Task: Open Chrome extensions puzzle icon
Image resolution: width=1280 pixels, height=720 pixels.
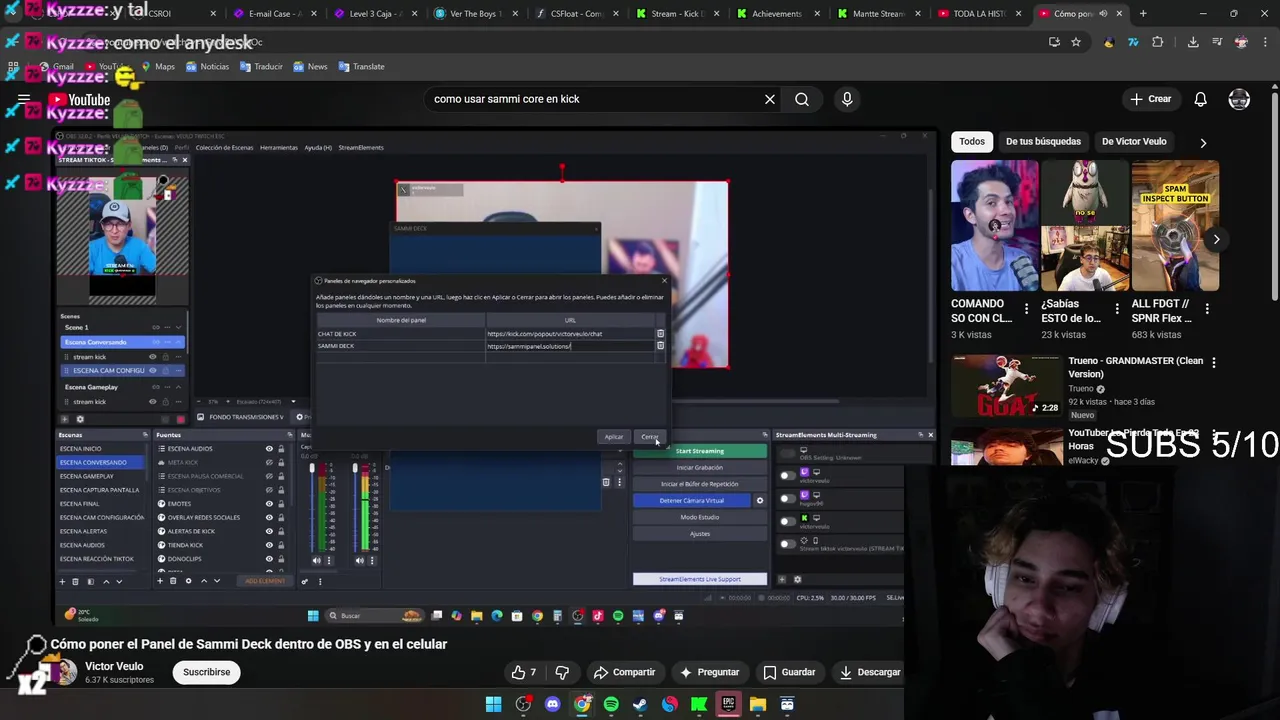Action: pyautogui.click(x=1158, y=42)
